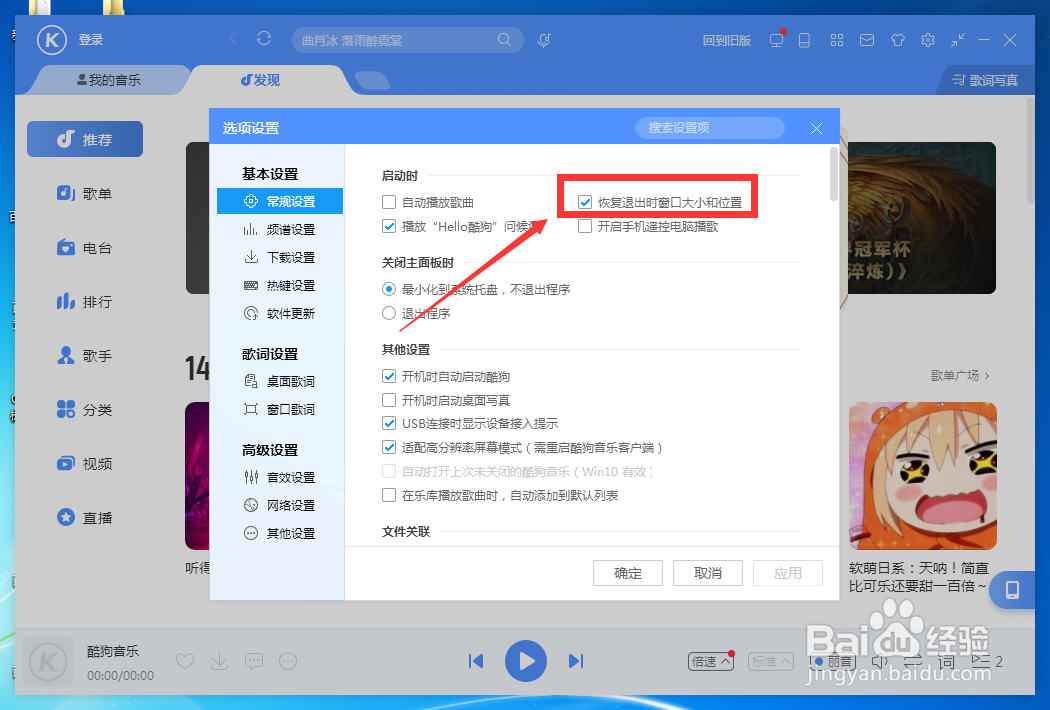Open 网络设置 in the settings sidebar
This screenshot has width=1050, height=710.
(279, 505)
